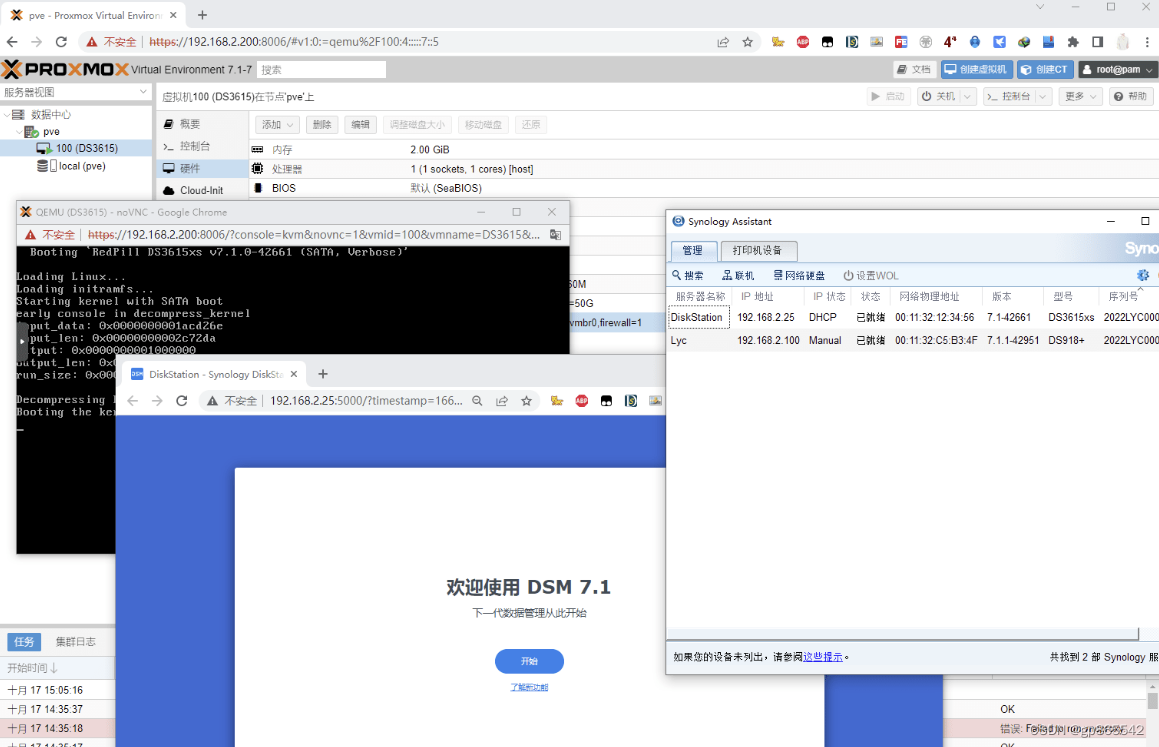
Task: Switch to the Tasks log tab
Action: point(24,641)
